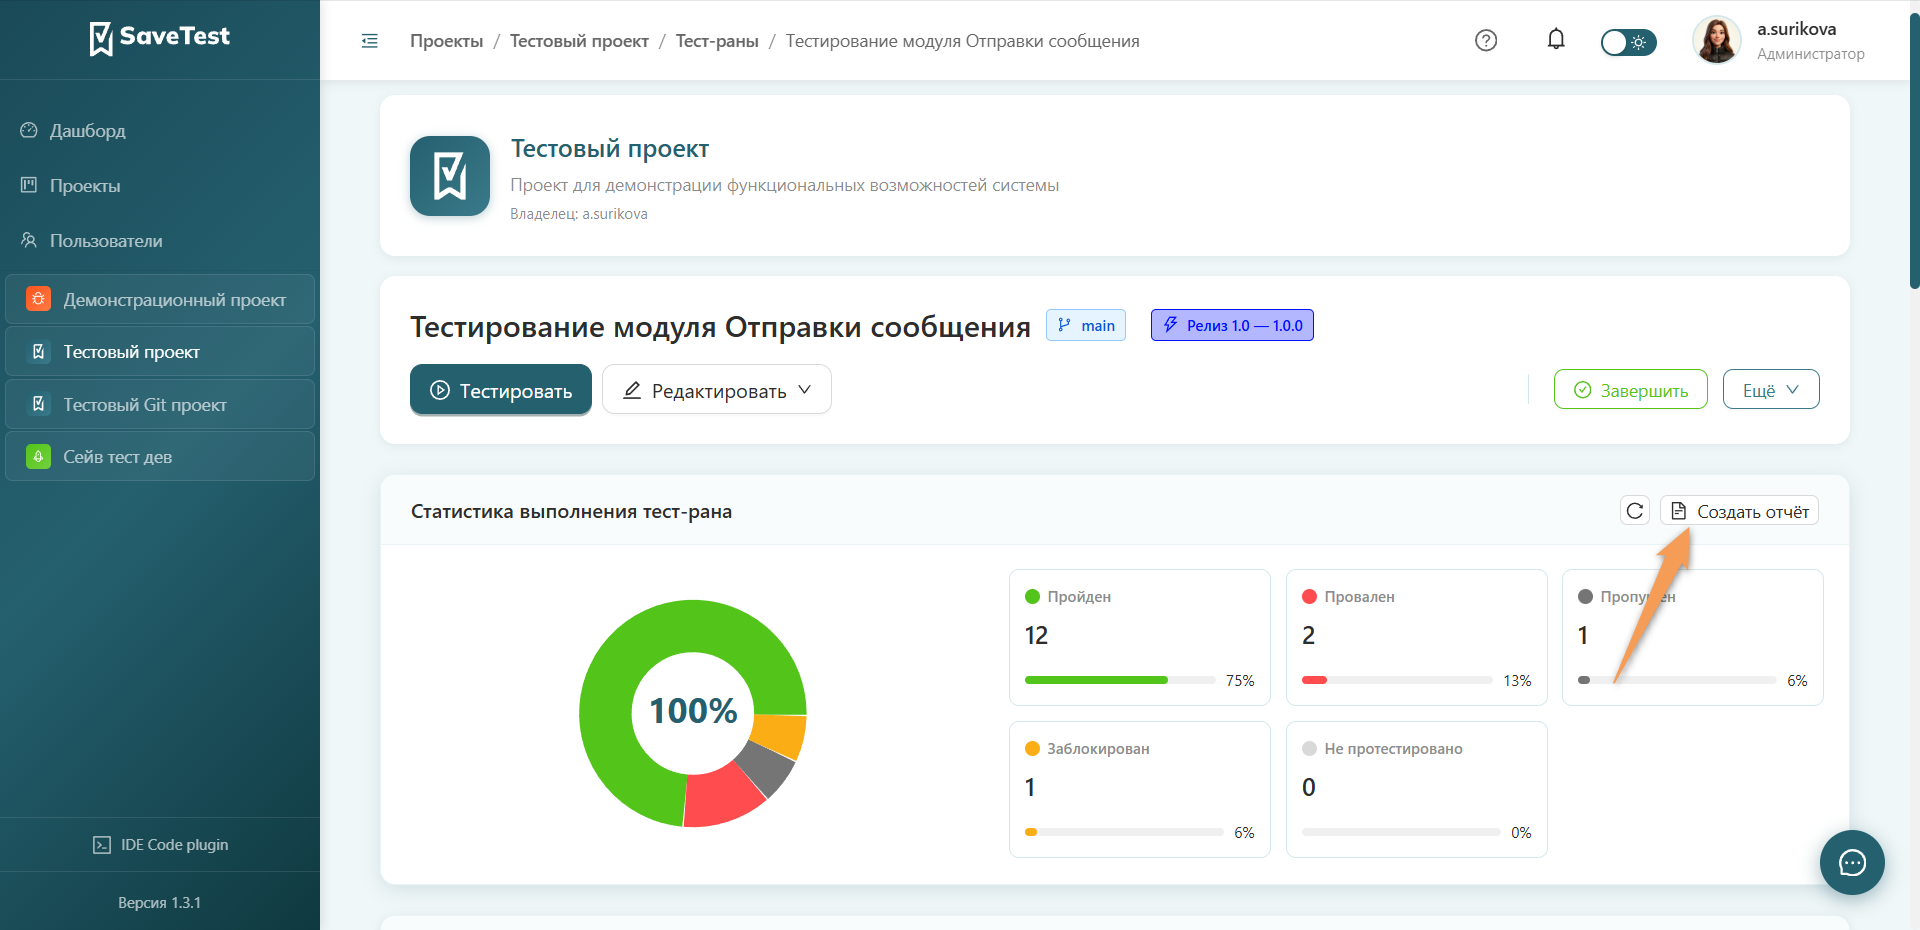This screenshot has height=930, width=1920.
Task: Click the project logo tile
Action: tap(450, 176)
